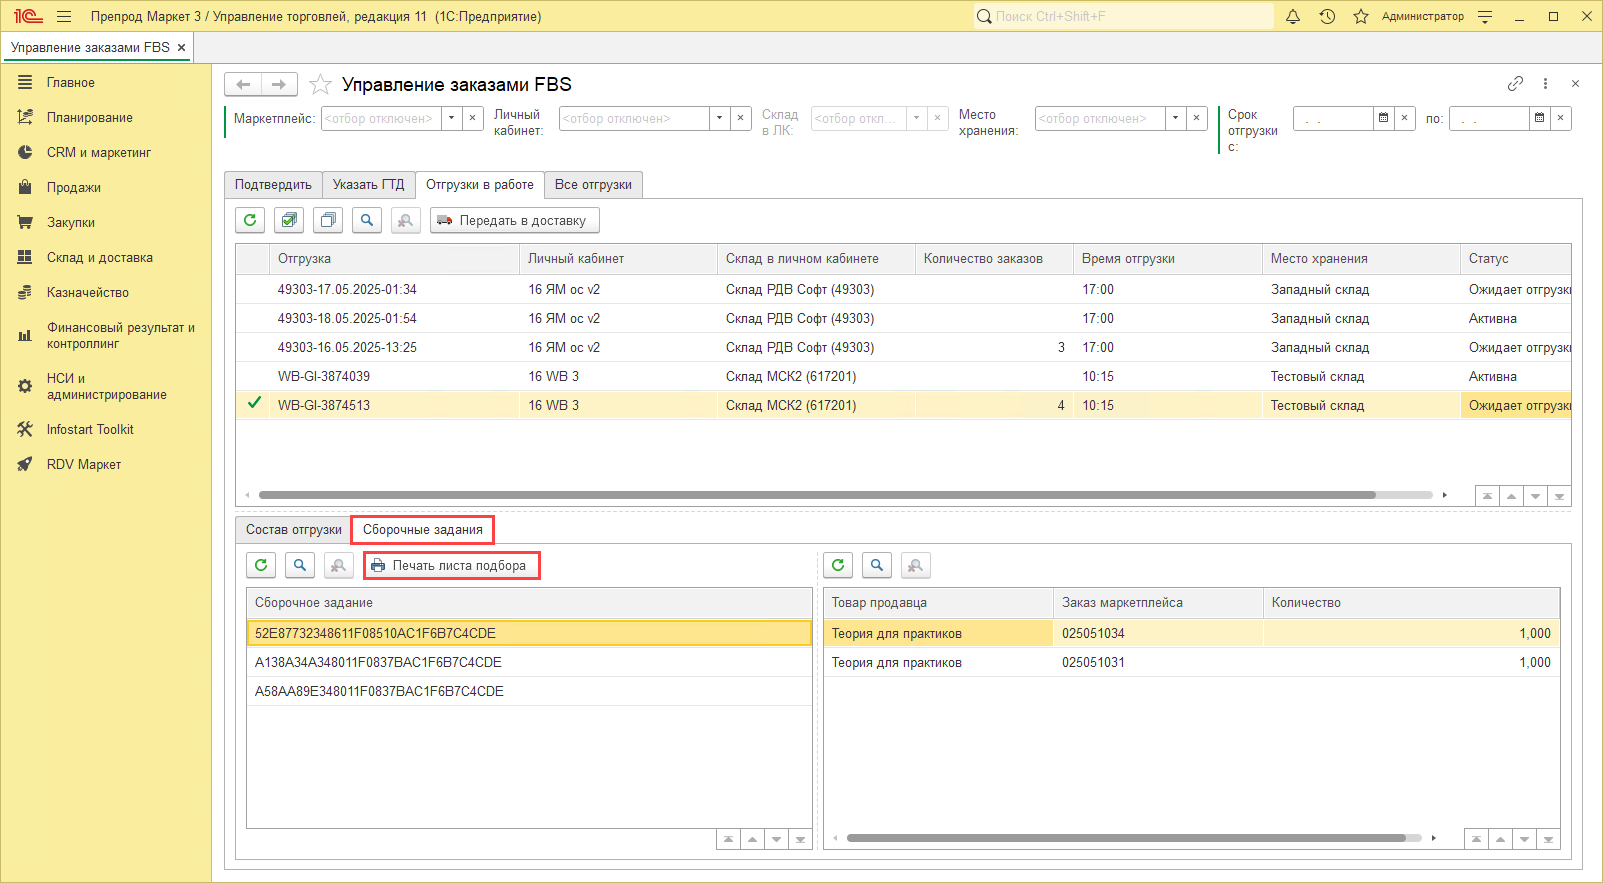The width and height of the screenshot is (1603, 883).
Task: Open the Склад и доставка section
Action: 100,257
